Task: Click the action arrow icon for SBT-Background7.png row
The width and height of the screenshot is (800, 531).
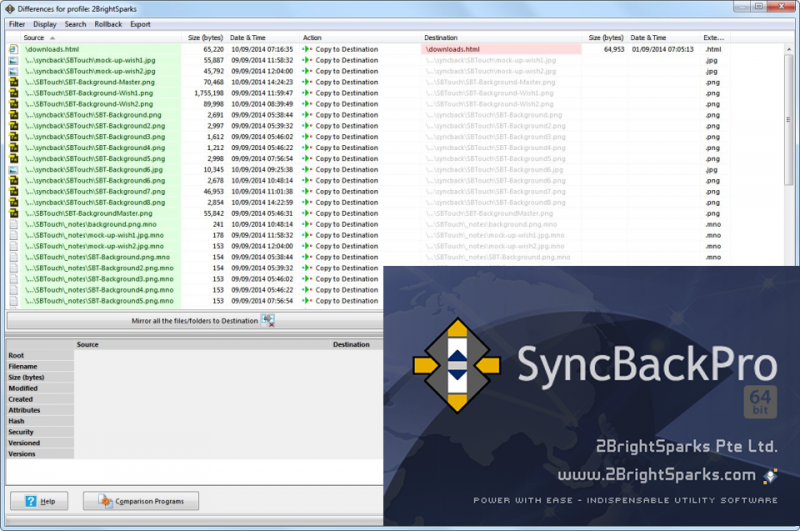Action: coord(307,191)
